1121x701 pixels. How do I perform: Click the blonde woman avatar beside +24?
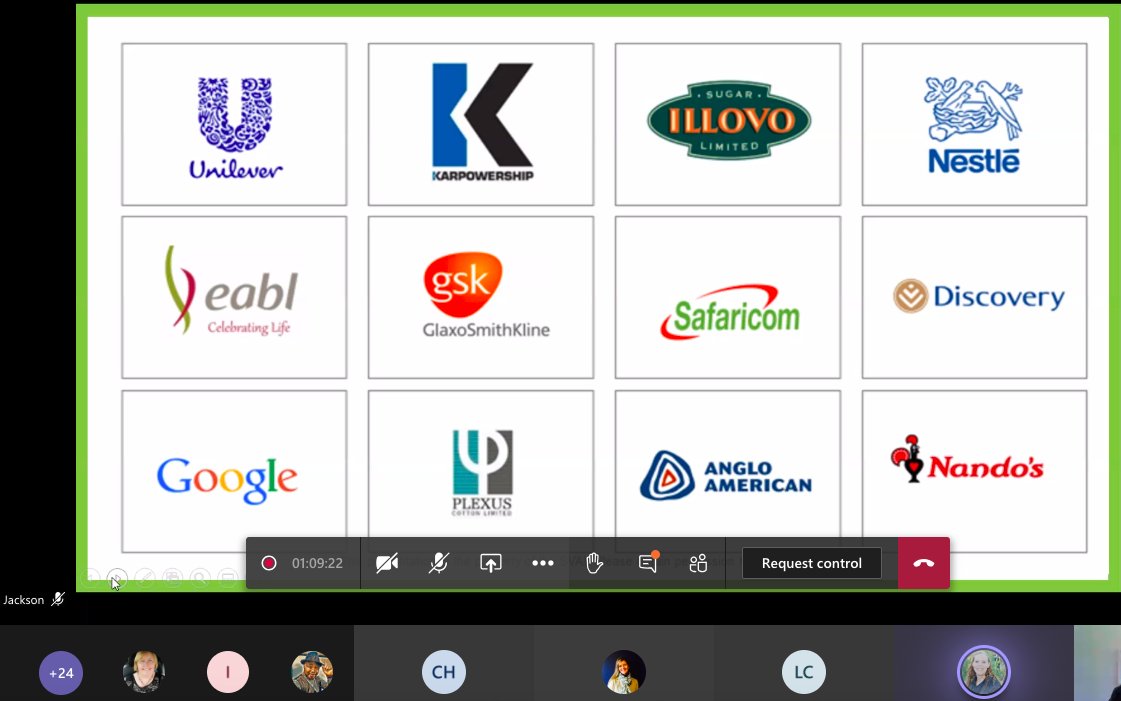pyautogui.click(x=144, y=672)
